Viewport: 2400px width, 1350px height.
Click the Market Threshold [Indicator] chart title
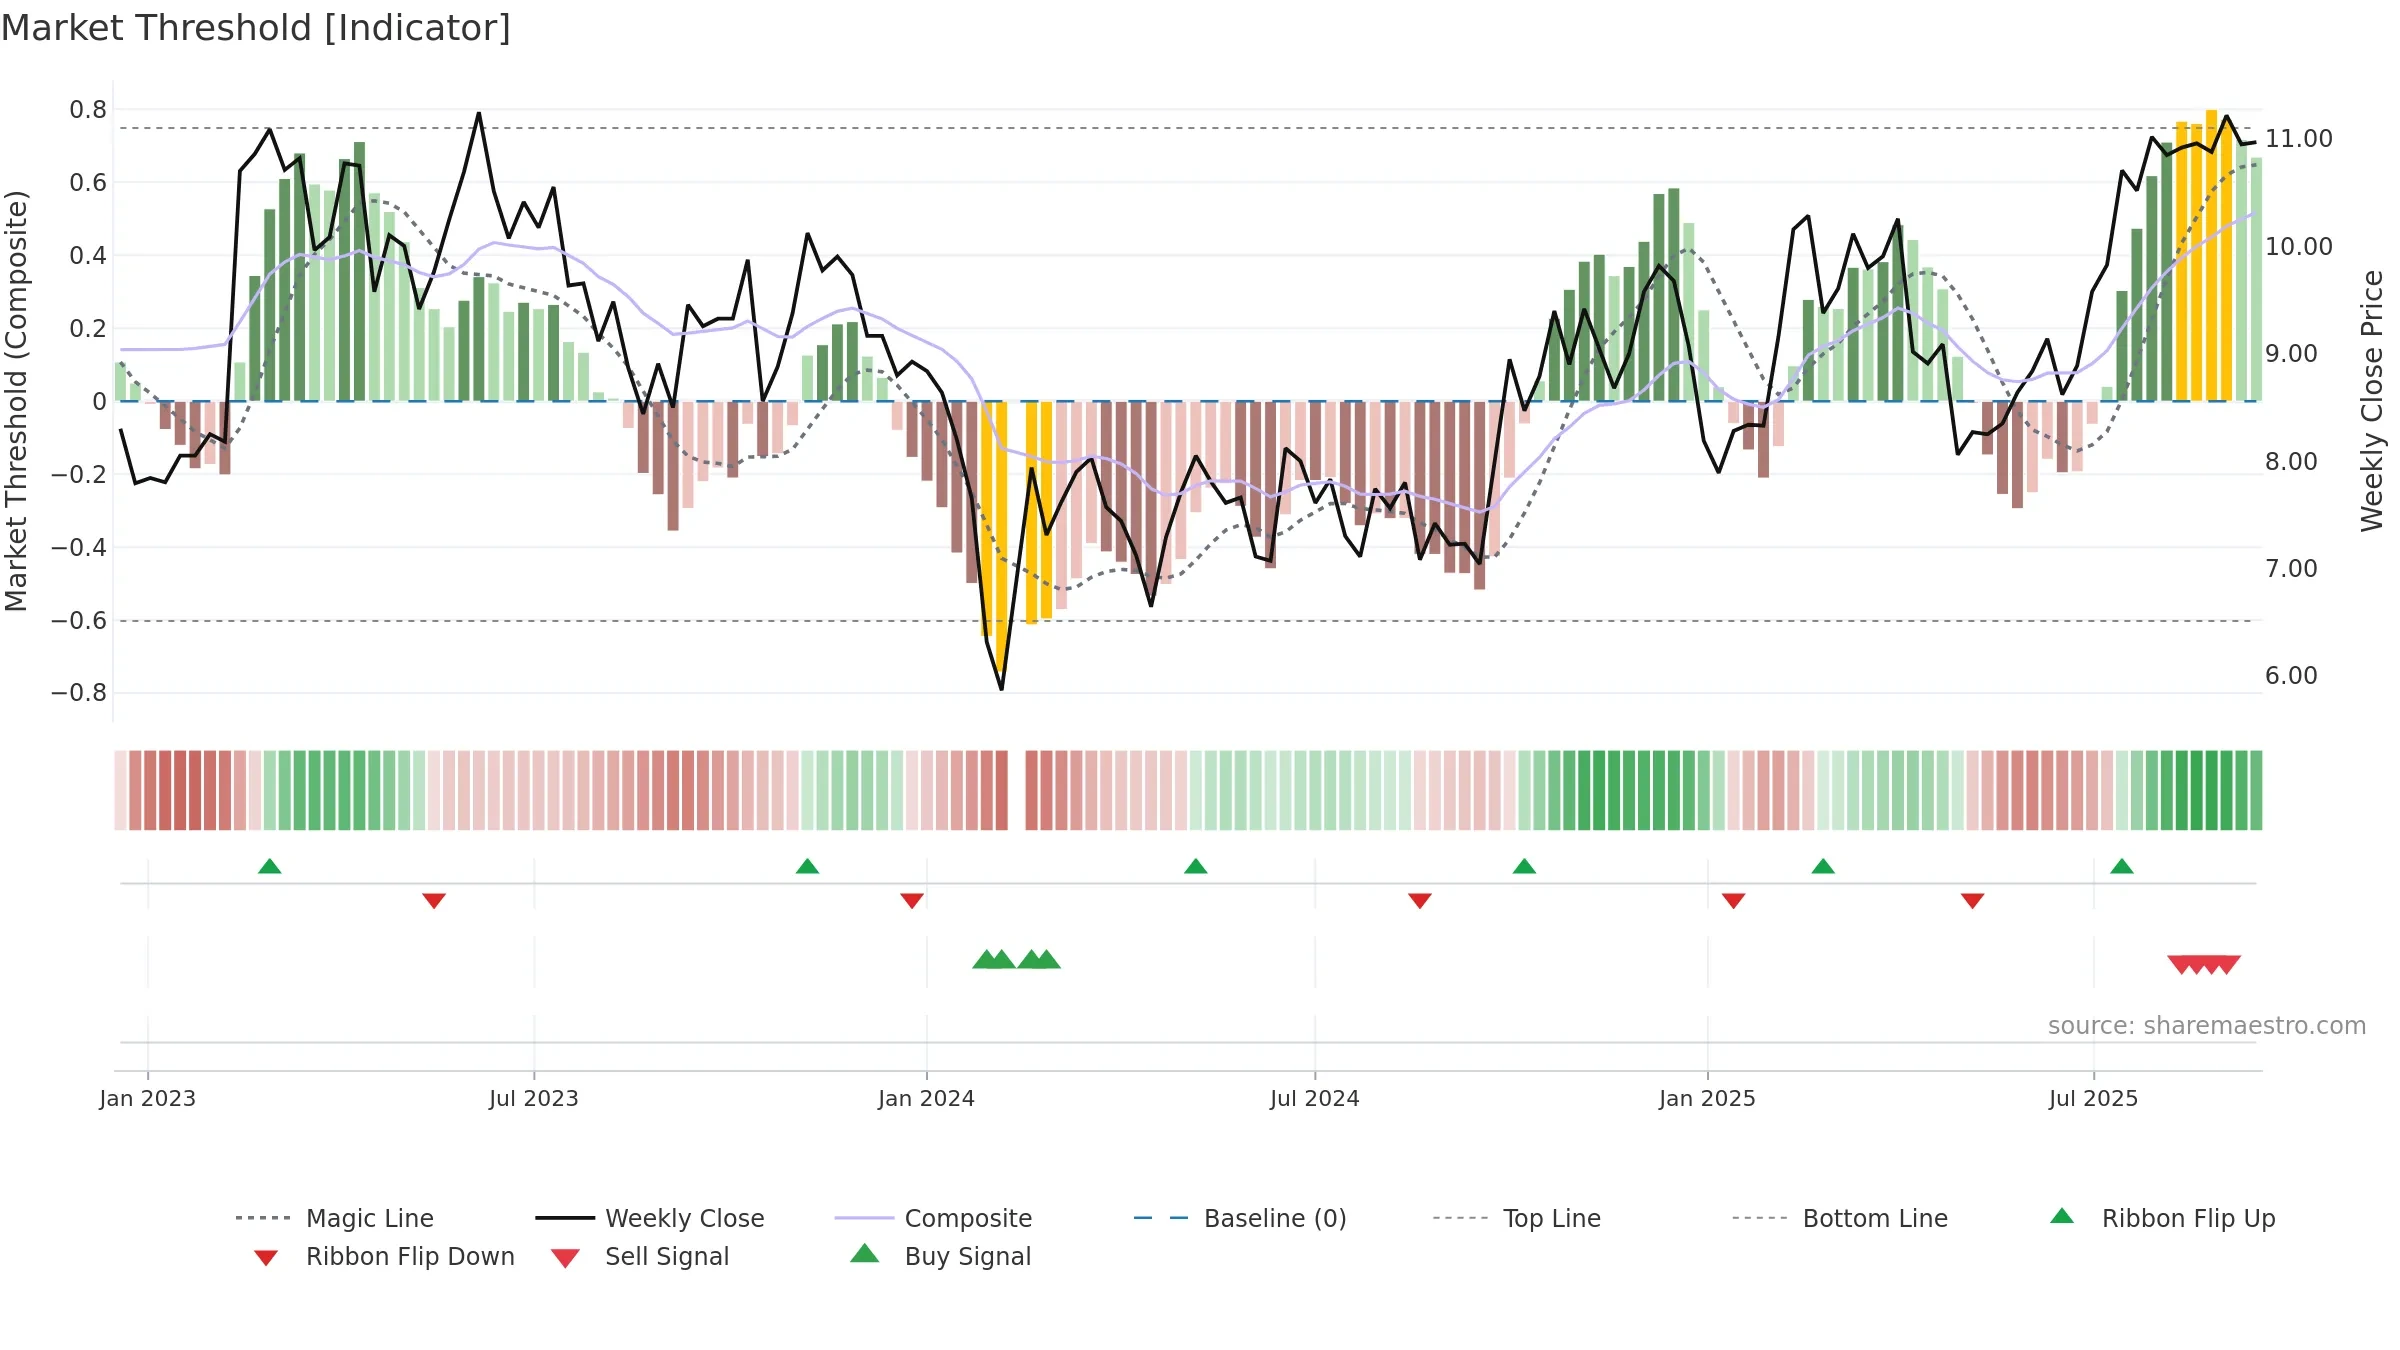[256, 28]
